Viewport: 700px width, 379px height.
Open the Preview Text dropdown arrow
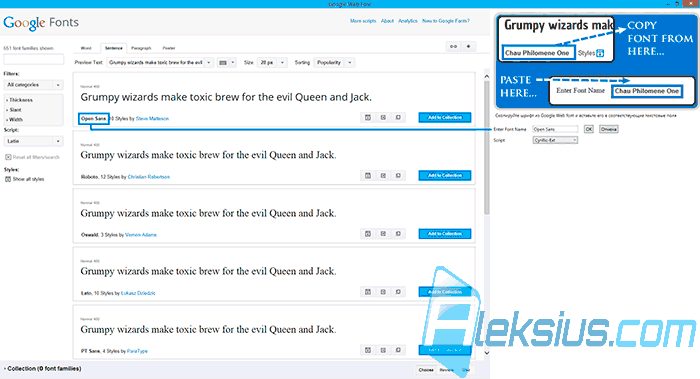pyautogui.click(x=208, y=62)
